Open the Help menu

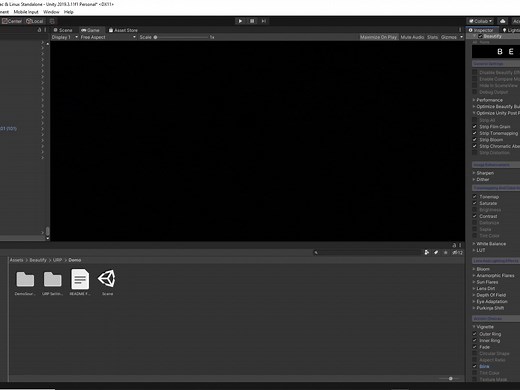click(x=69, y=12)
